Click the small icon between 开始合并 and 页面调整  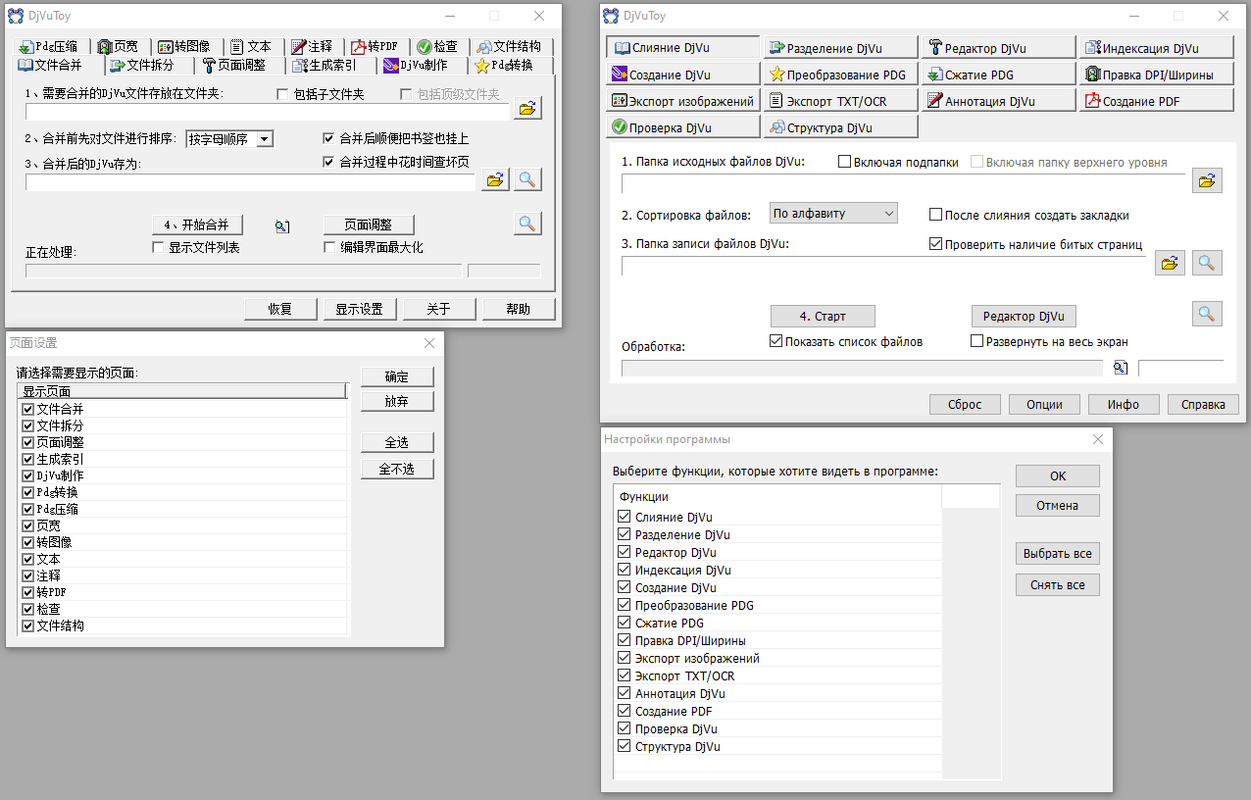click(x=282, y=227)
